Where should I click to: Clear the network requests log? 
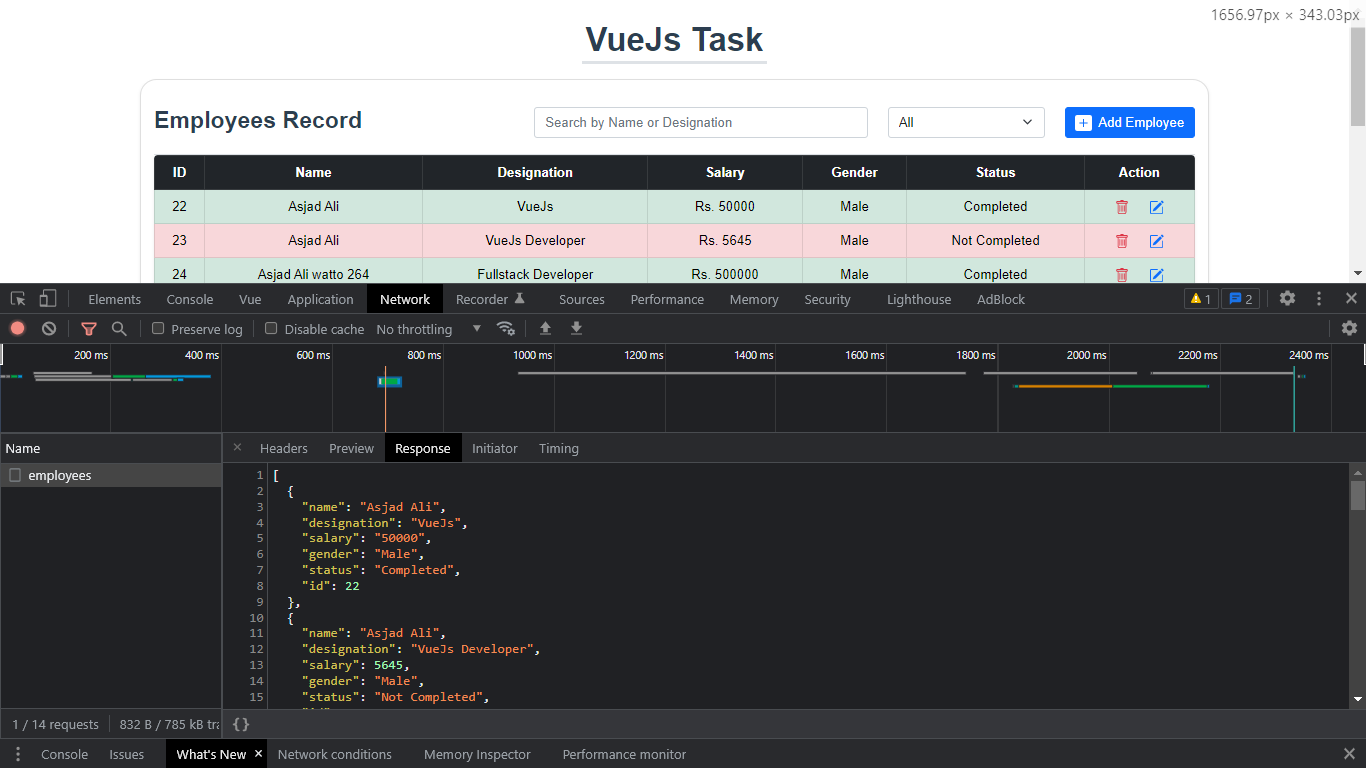click(x=48, y=328)
